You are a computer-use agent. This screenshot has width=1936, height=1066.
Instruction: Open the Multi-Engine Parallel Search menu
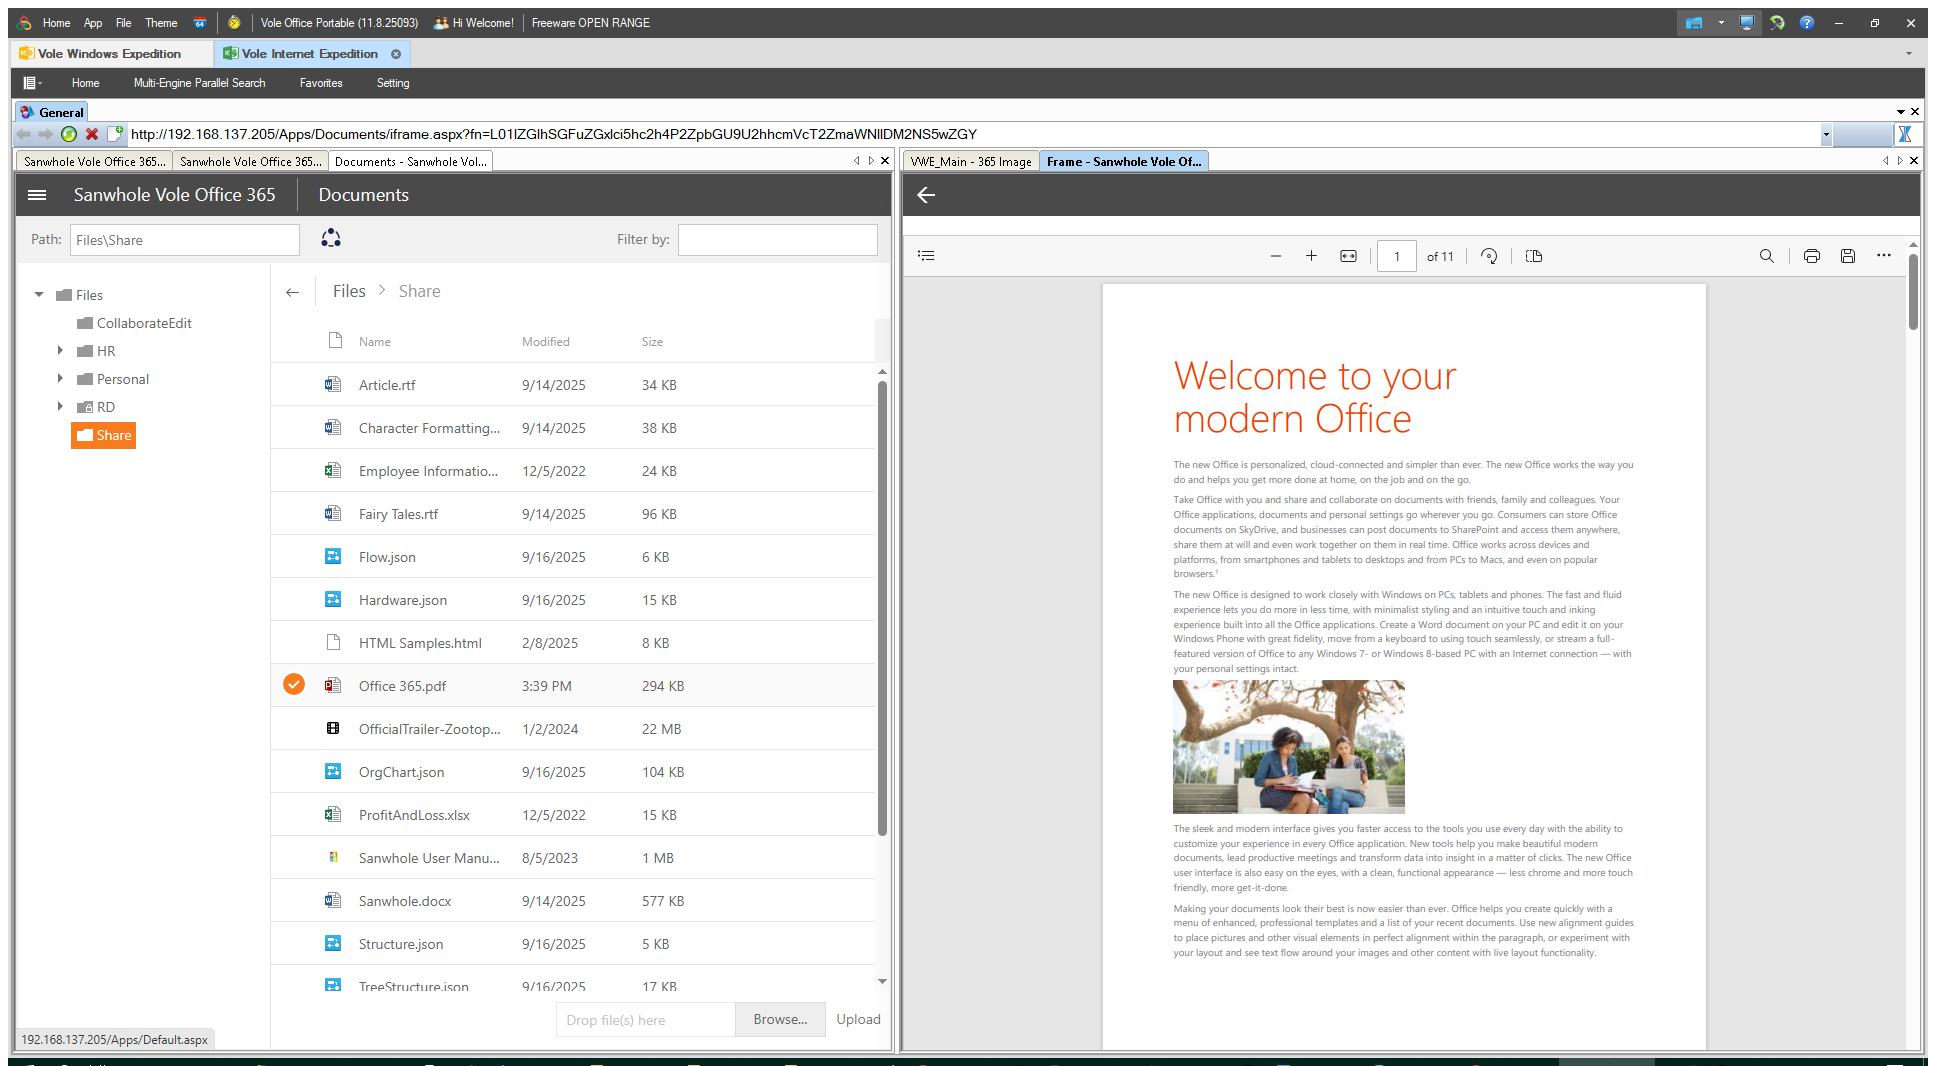pos(199,83)
